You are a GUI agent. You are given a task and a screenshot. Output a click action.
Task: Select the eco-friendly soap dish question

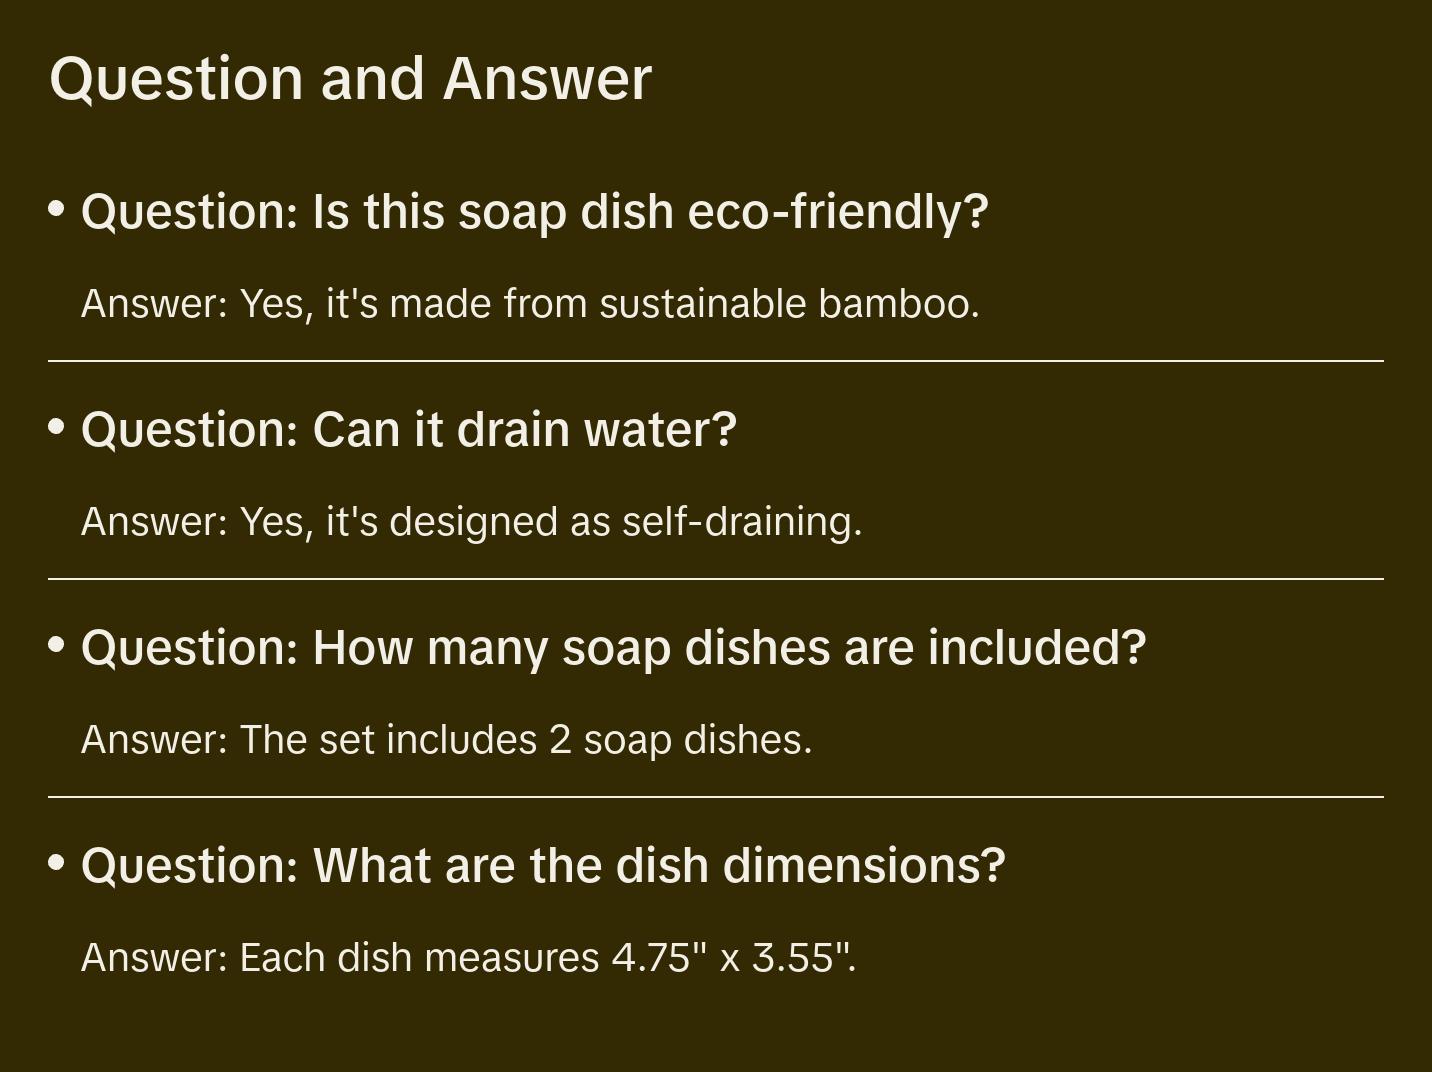[x=534, y=211]
